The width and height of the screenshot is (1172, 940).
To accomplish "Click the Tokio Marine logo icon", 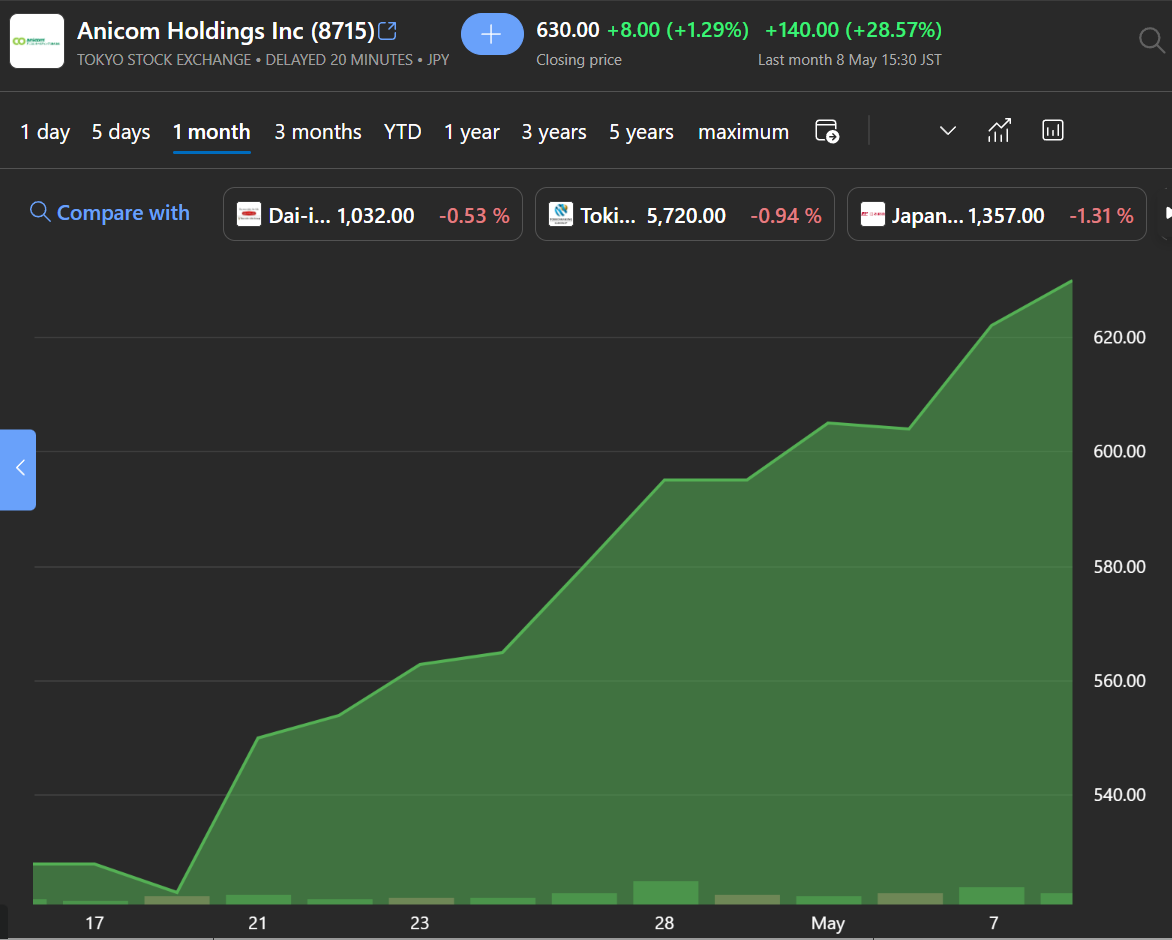I will click(561, 214).
